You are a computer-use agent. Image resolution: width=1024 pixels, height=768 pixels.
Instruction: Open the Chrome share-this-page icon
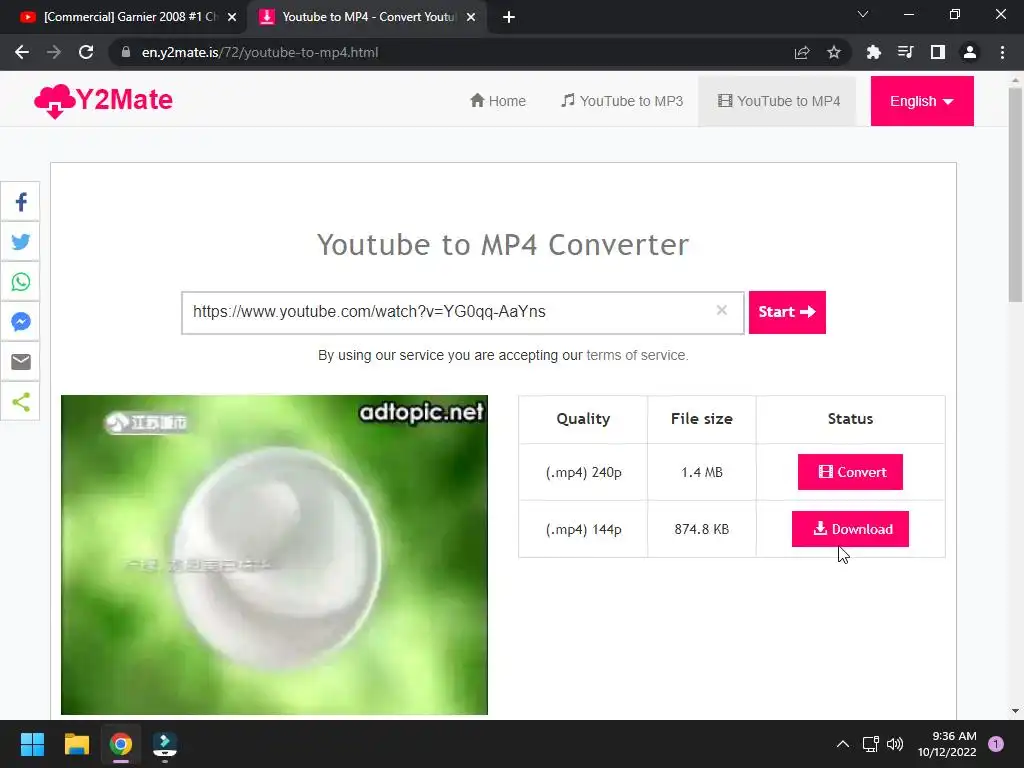coord(802,52)
